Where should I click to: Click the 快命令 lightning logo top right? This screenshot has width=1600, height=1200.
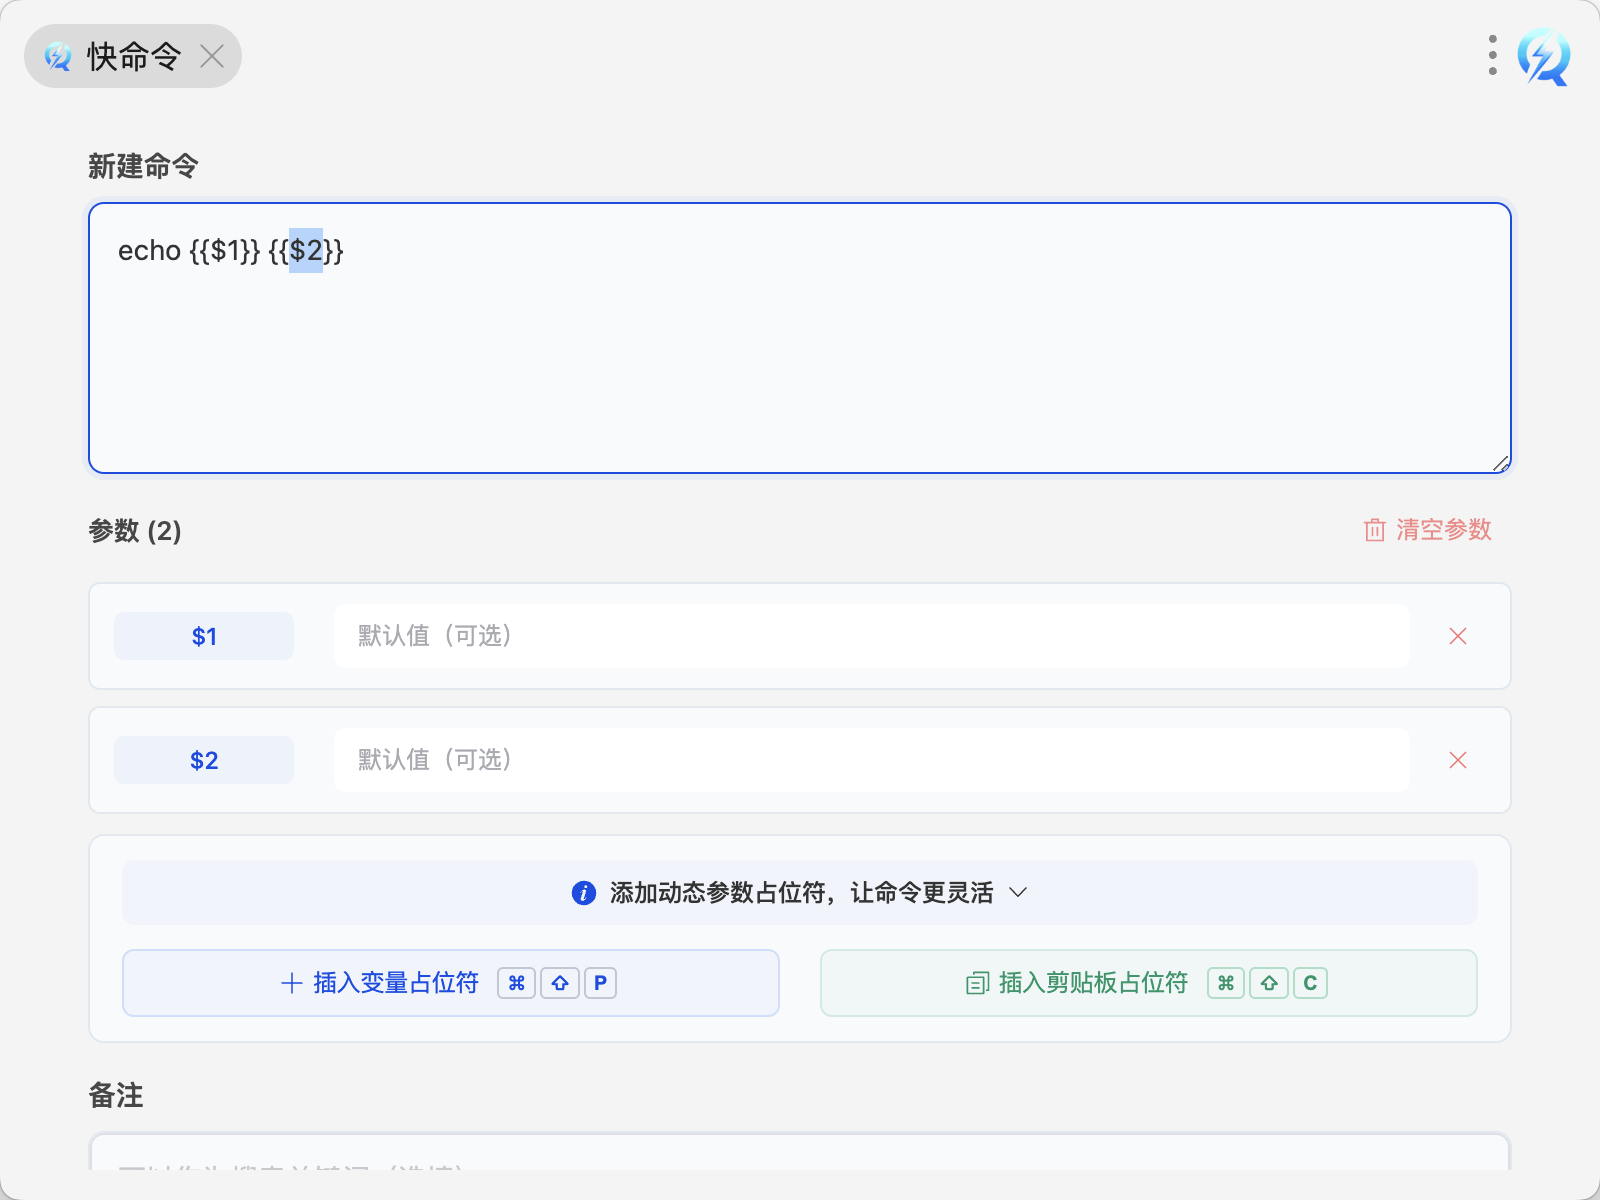[x=1543, y=56]
